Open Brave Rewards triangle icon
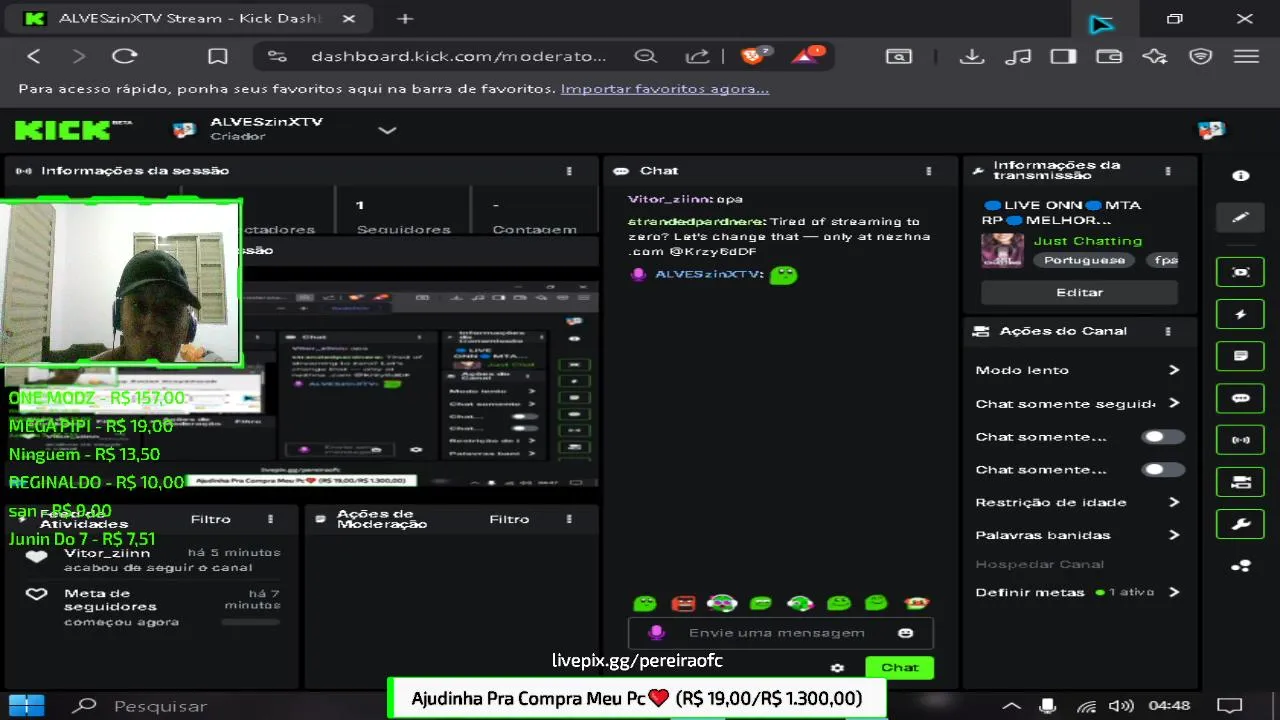 pos(806,56)
